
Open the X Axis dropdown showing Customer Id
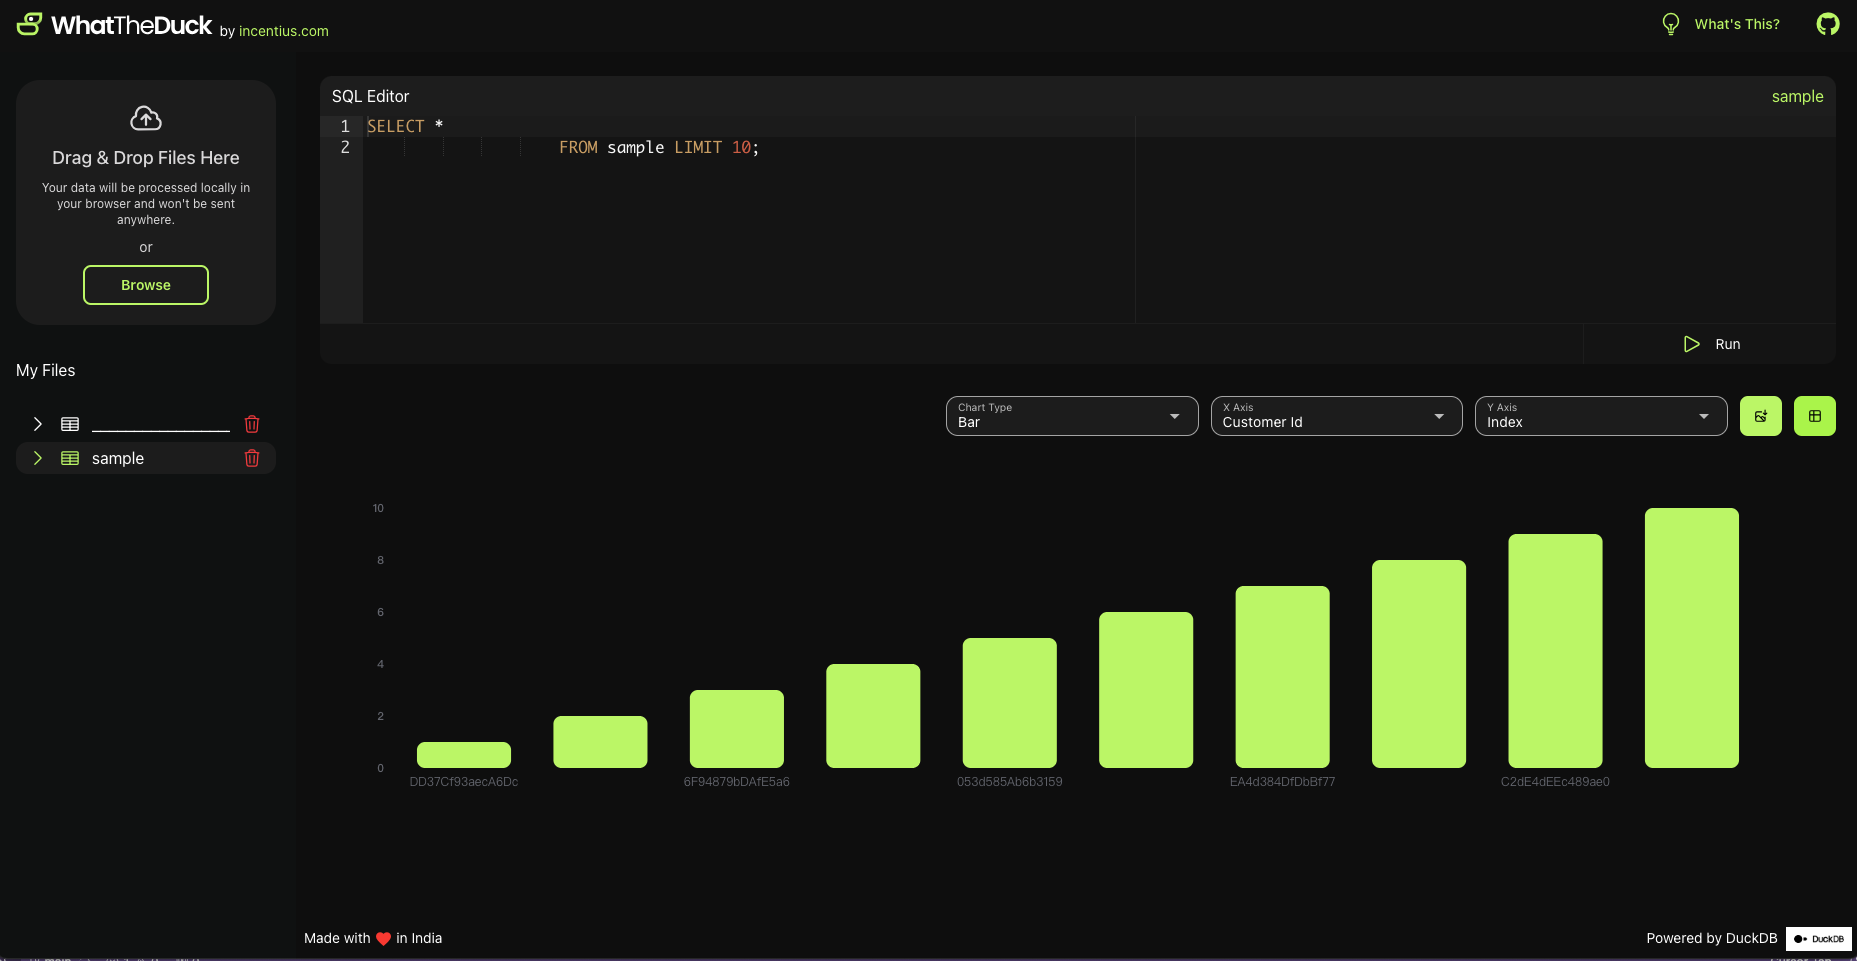pos(1337,416)
